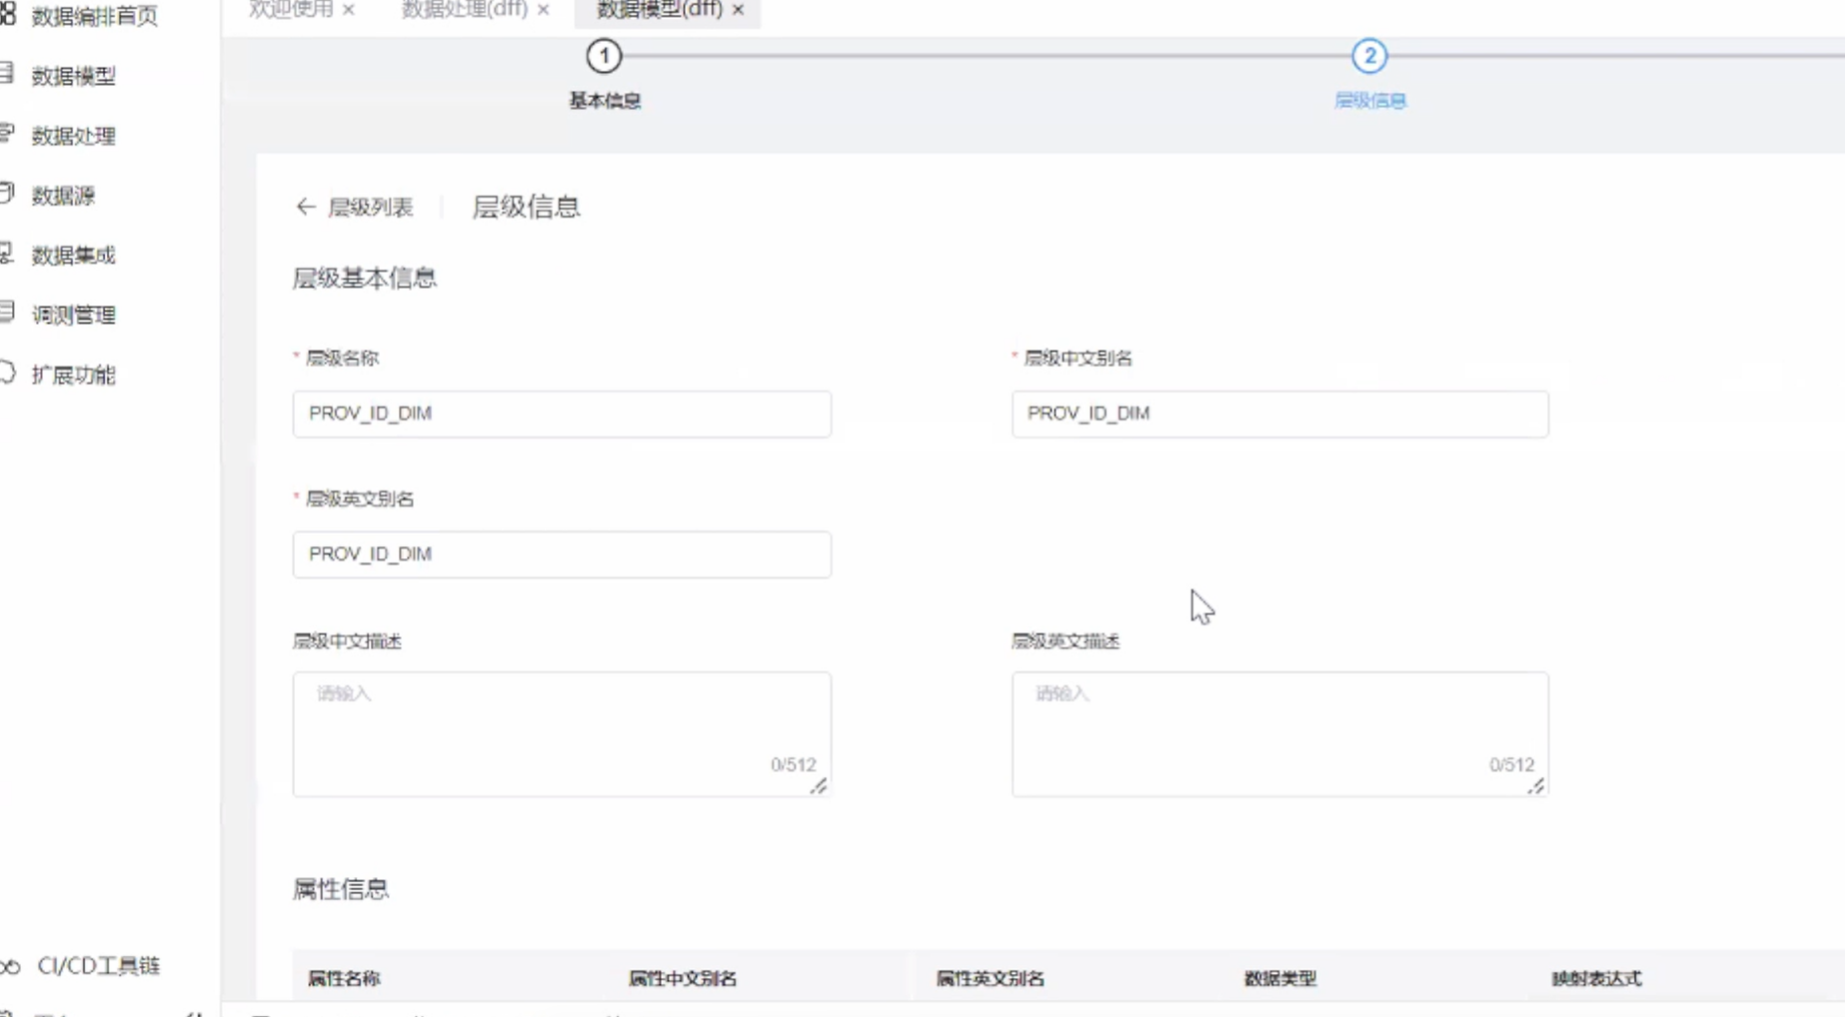1845x1017 pixels.
Task: Switch to the 欢迎使用 tab
Action: tap(290, 9)
